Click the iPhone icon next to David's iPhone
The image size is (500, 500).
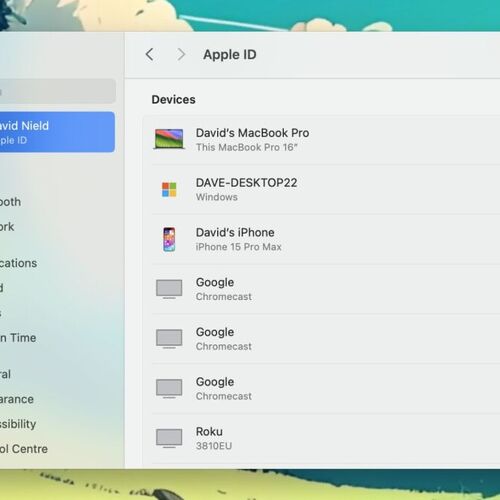pos(169,239)
